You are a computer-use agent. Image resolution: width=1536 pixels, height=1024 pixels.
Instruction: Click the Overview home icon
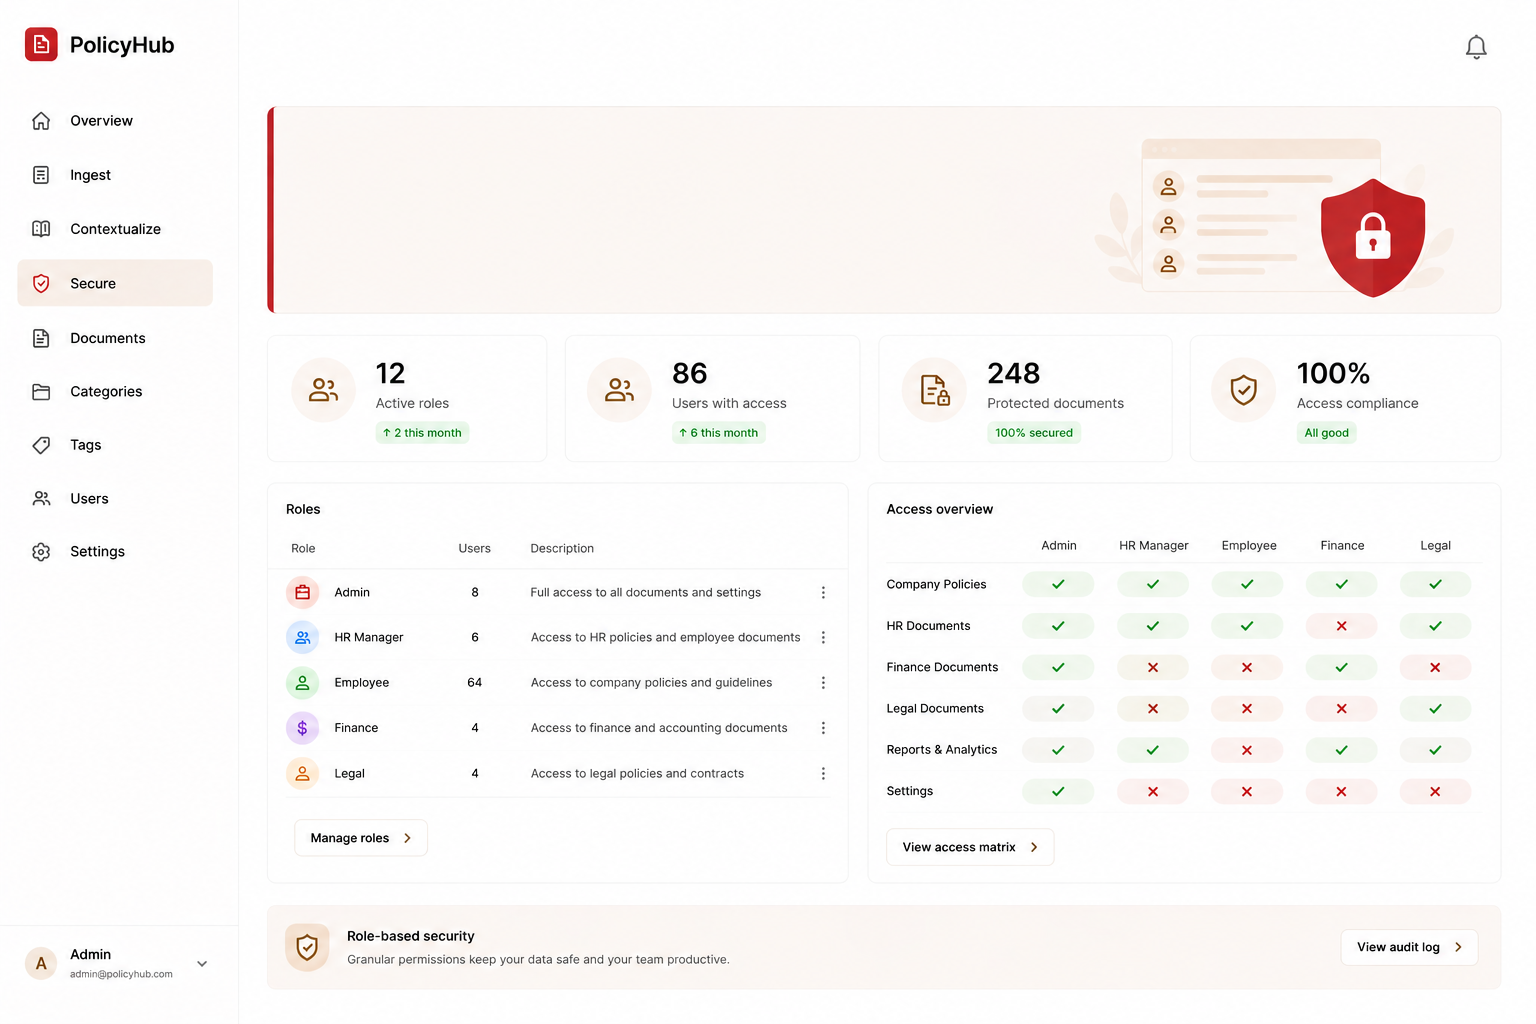[x=41, y=121]
